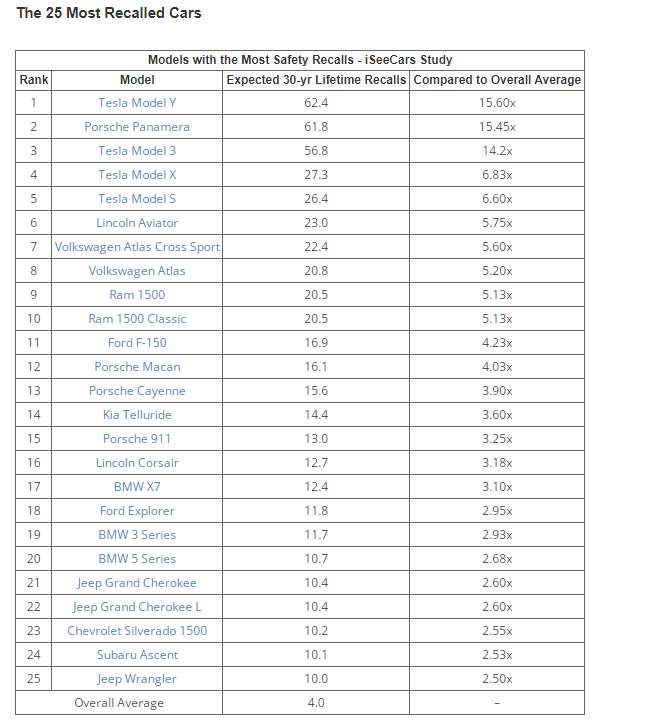Open the BMW X7 link
The height and width of the screenshot is (723, 646).
click(137, 487)
